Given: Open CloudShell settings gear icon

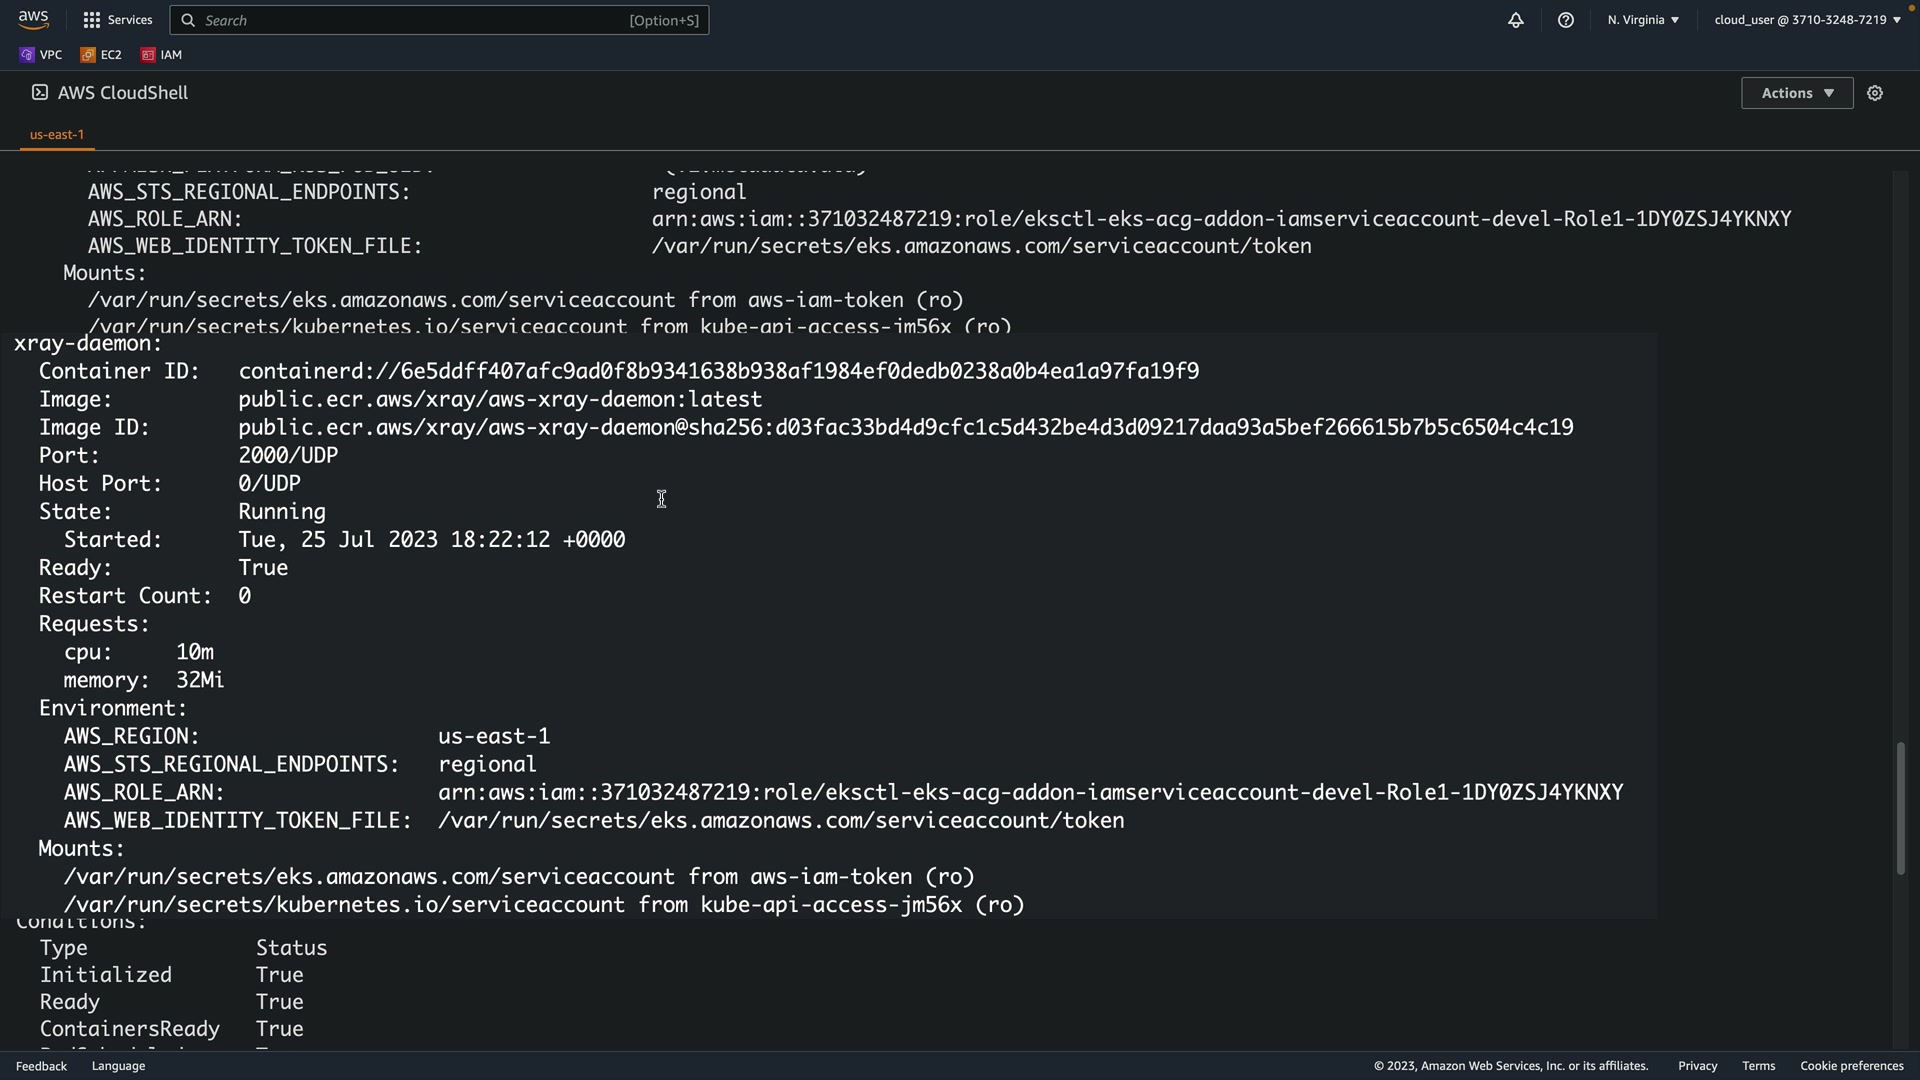Looking at the screenshot, I should 1875,93.
